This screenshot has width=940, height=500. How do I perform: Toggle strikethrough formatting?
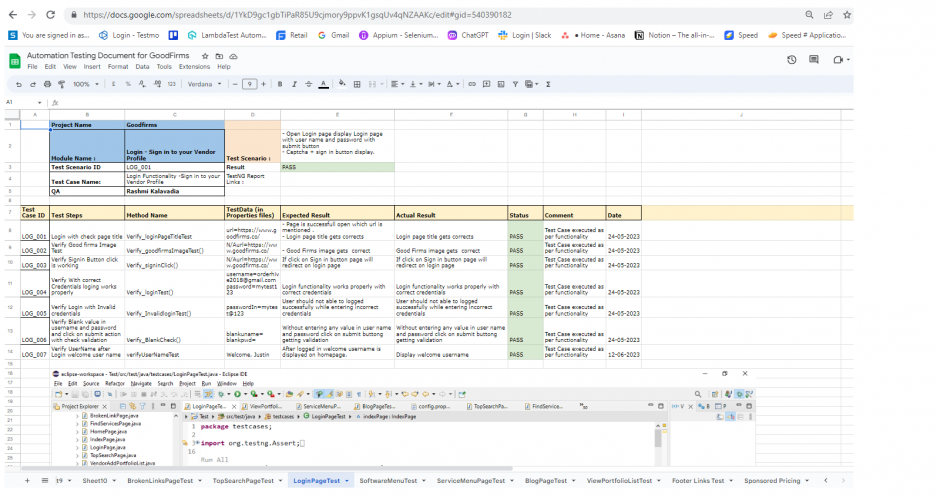point(308,84)
